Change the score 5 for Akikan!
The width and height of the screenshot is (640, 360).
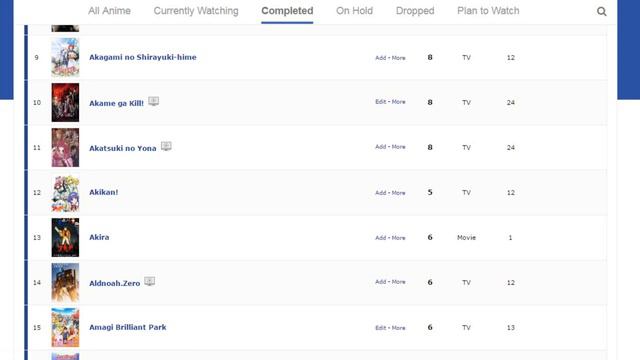[430, 192]
